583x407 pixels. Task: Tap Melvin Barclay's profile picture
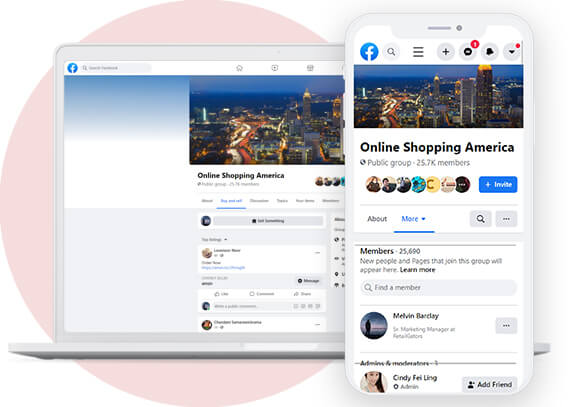pyautogui.click(x=374, y=326)
